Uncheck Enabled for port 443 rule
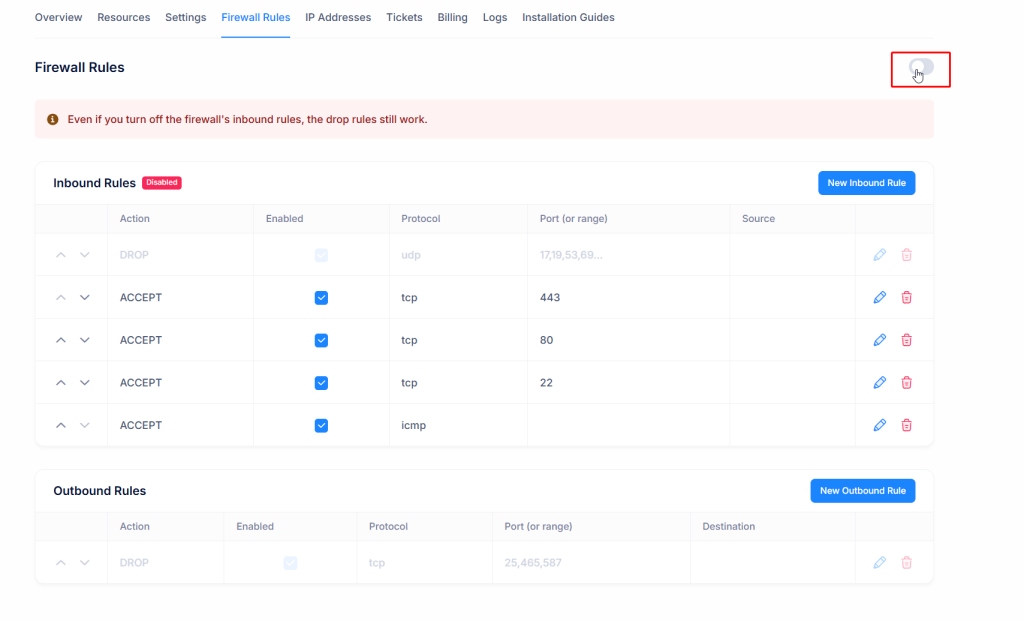The height and width of the screenshot is (621, 1024). (321, 298)
